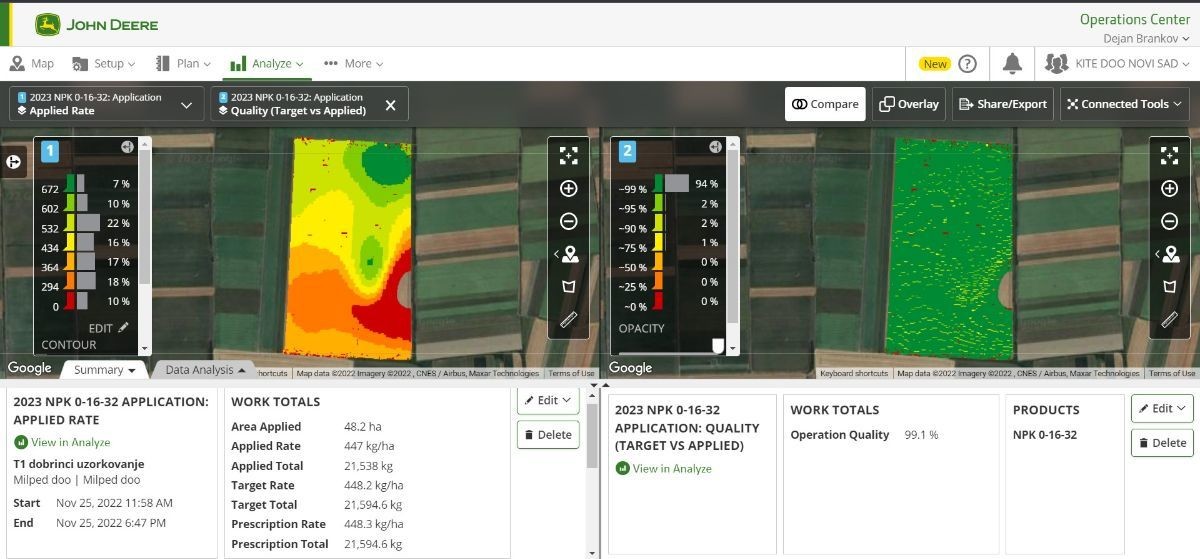Open the Applied Rate layer dropdown

click(186, 104)
